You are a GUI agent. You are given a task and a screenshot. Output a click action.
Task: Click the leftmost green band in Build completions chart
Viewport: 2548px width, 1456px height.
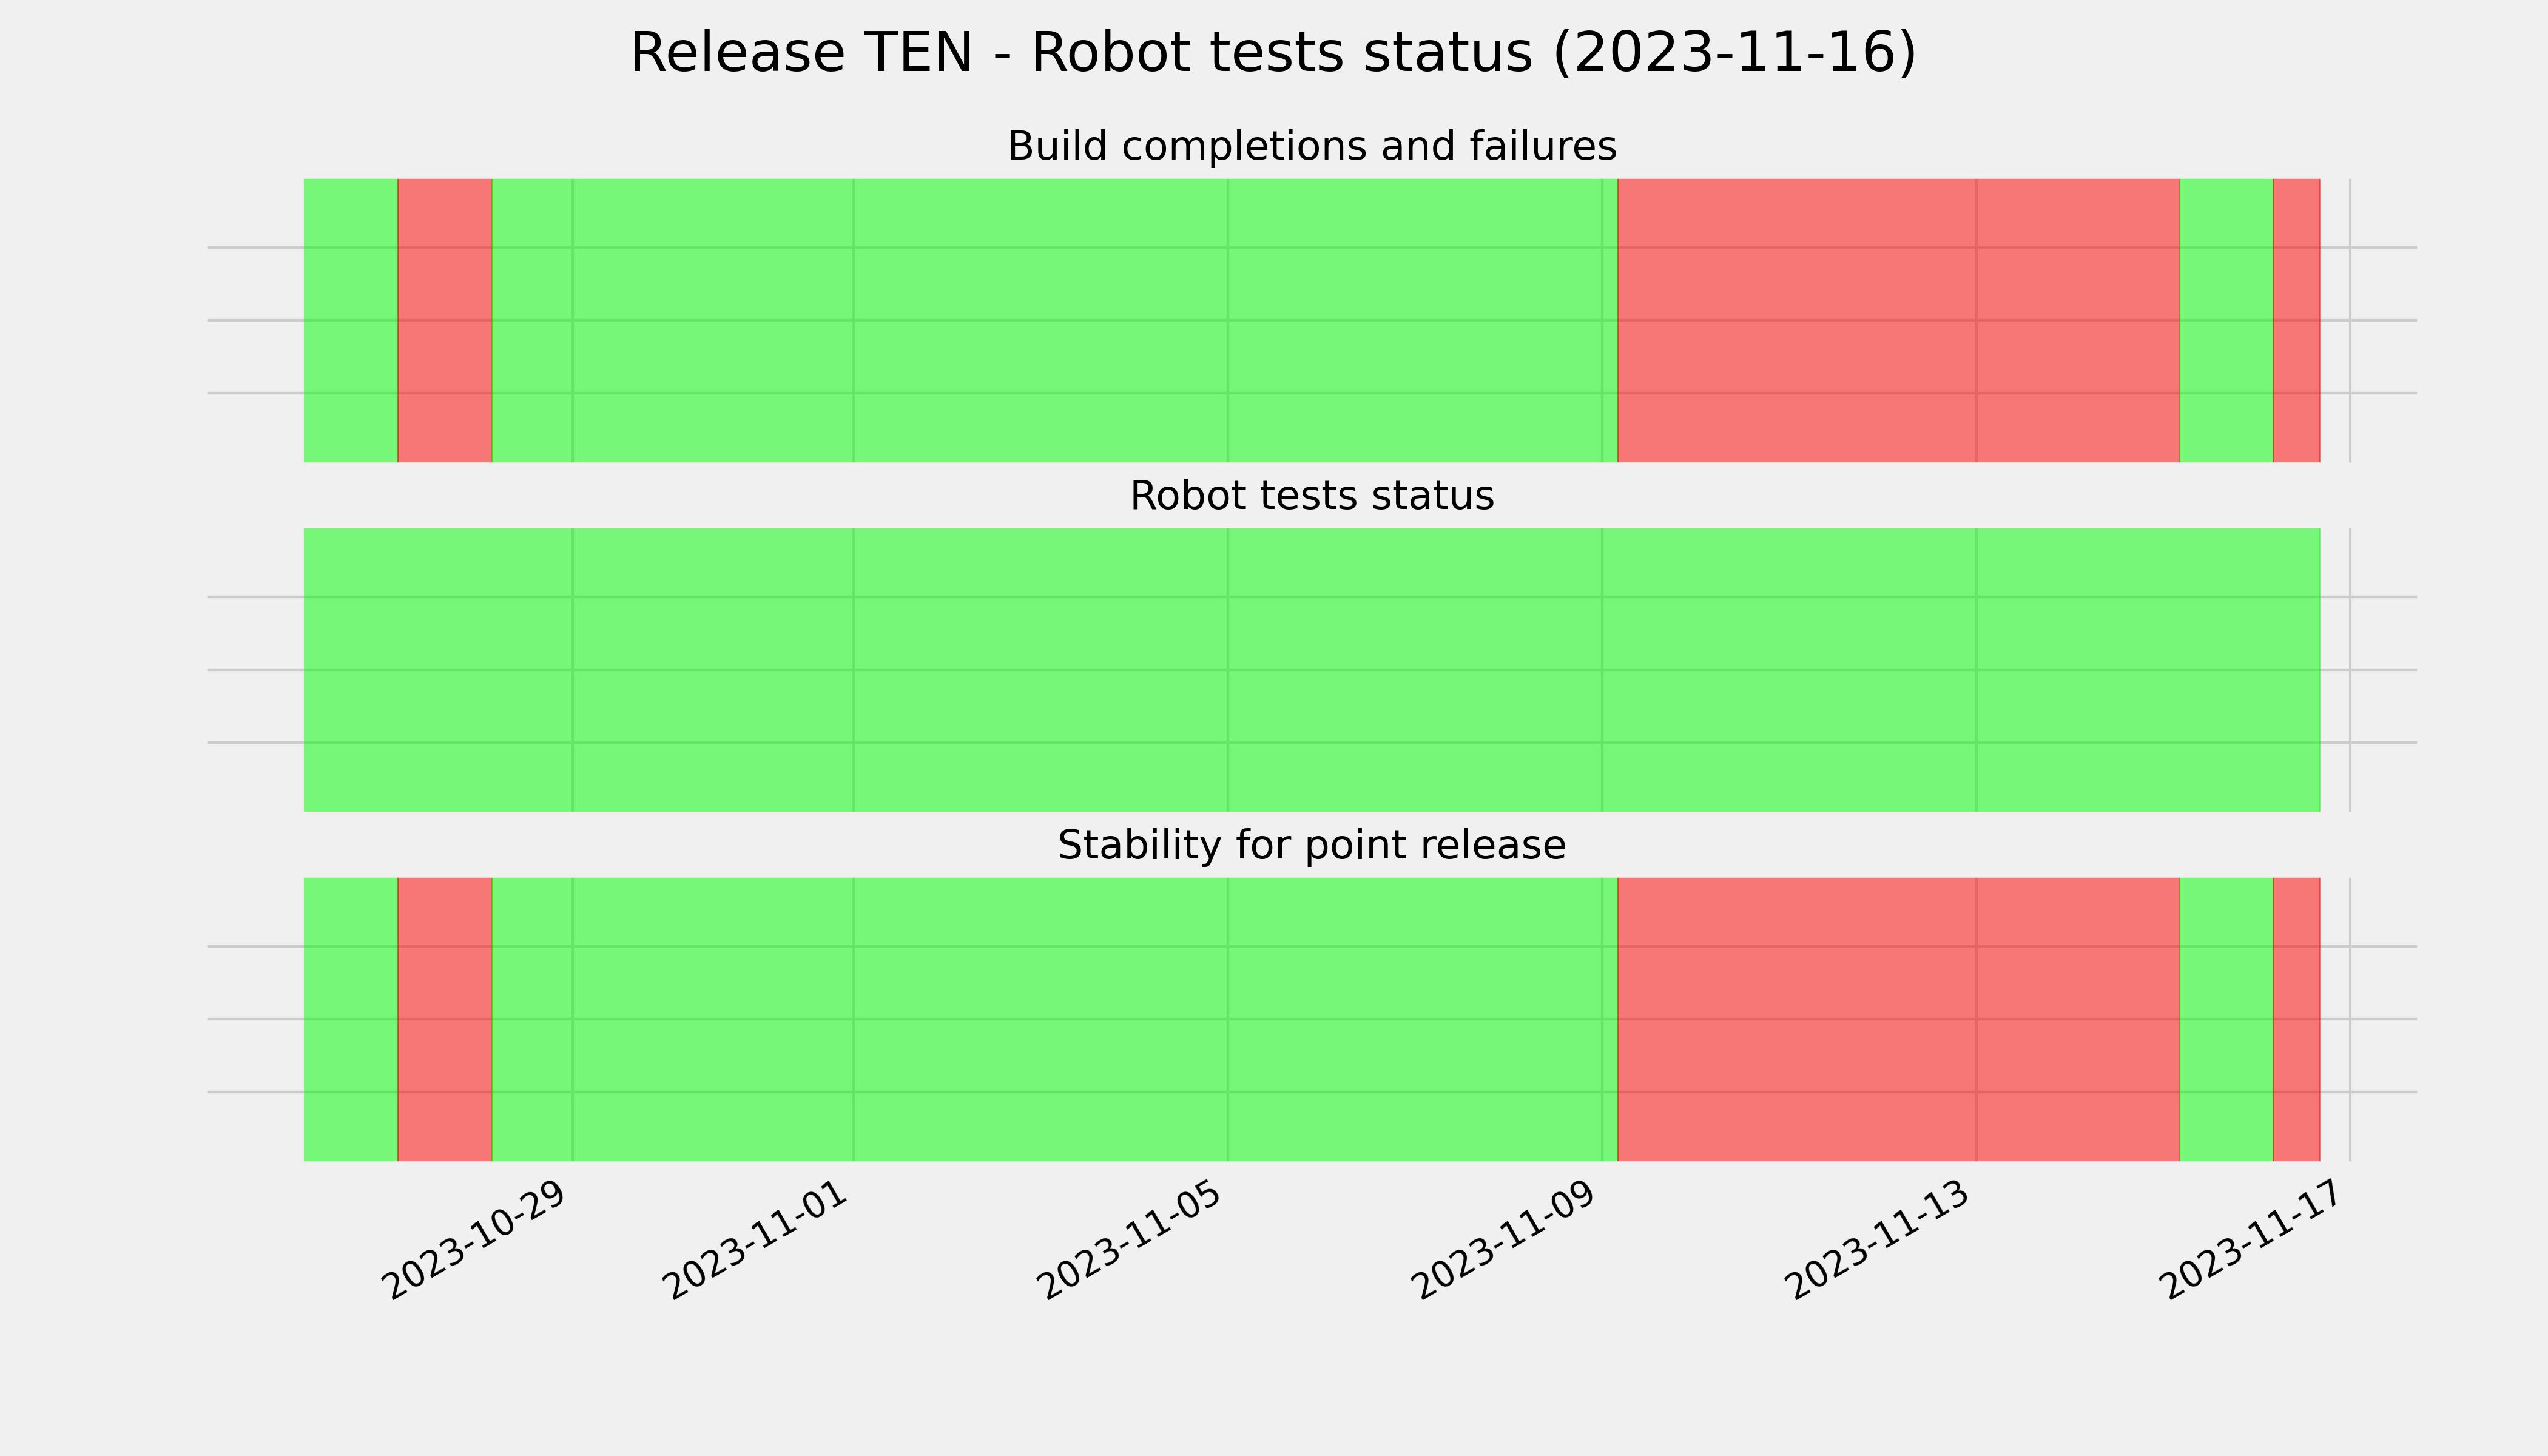[x=351, y=320]
